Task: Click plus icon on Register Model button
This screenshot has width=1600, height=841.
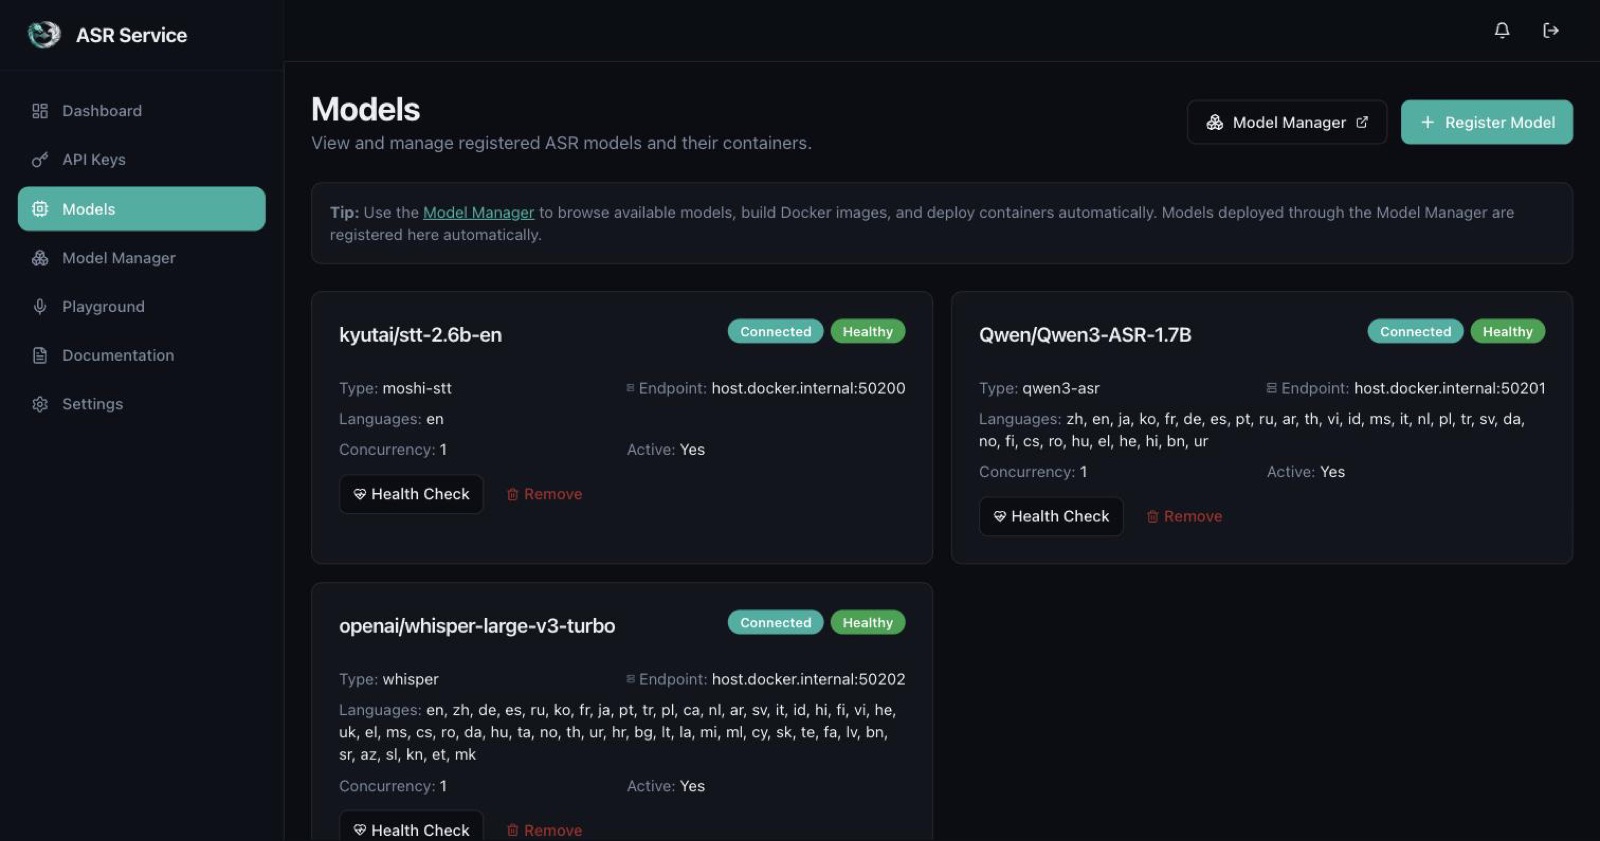Action: pos(1428,122)
